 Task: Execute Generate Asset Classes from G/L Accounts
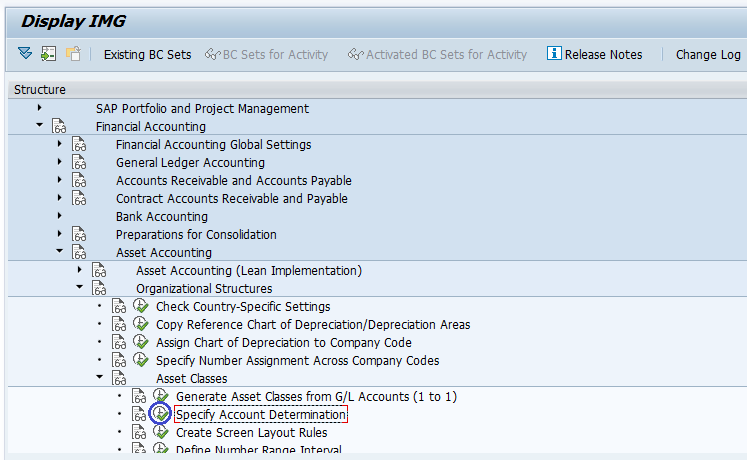pos(161,396)
